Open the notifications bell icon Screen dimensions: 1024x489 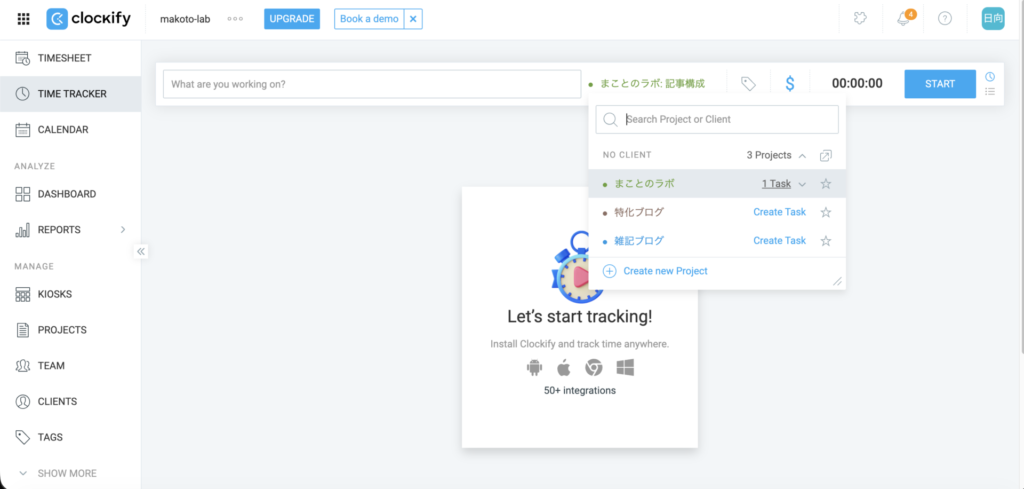[904, 19]
